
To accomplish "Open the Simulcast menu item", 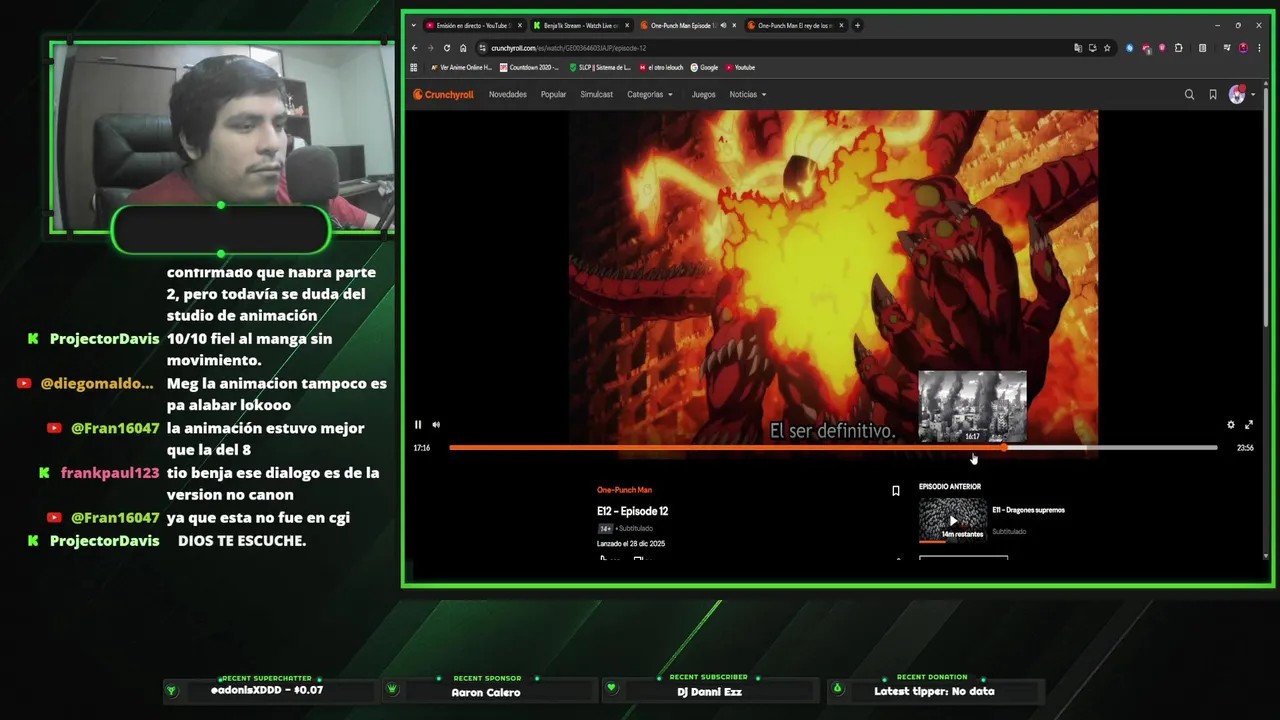I will tap(597, 95).
